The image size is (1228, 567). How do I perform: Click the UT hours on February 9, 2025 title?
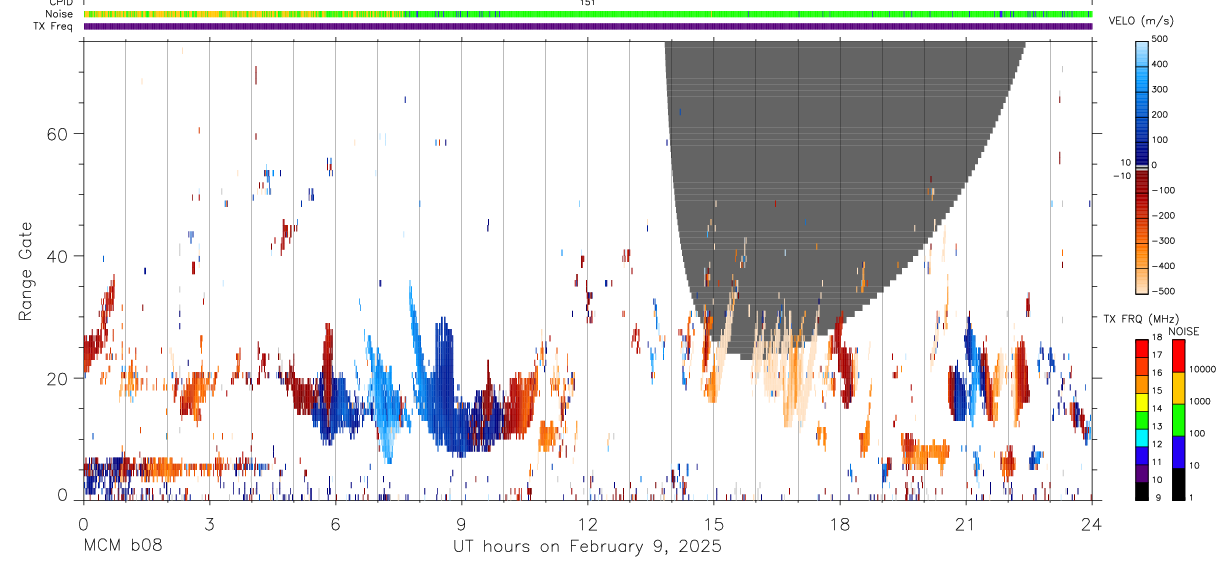tap(588, 547)
